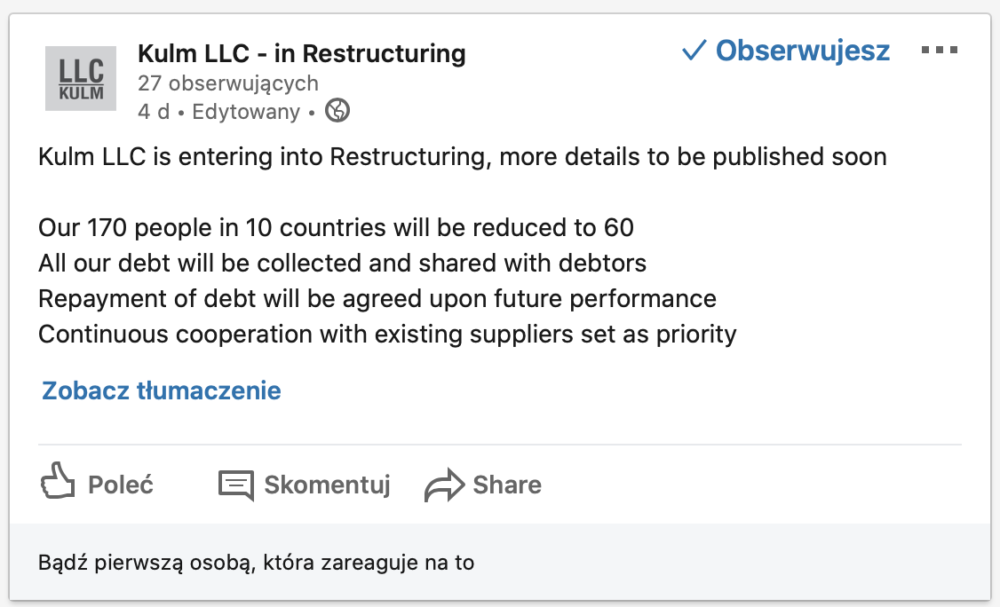Click the Edytowany edited indicator
This screenshot has height=607, width=1000.
tap(246, 112)
